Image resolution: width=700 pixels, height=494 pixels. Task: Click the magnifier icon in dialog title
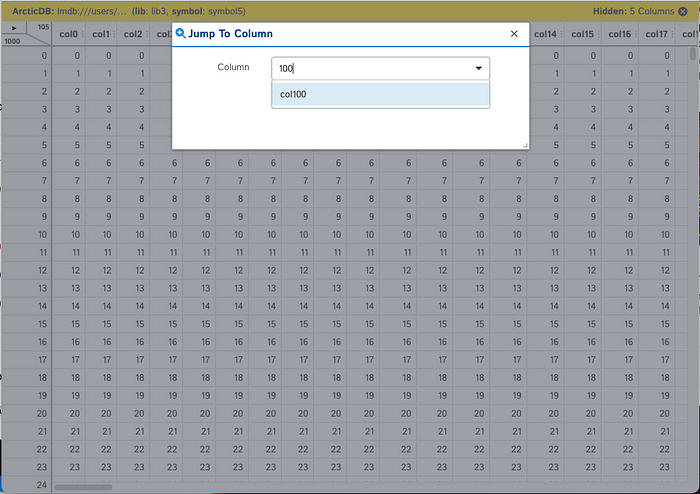181,34
